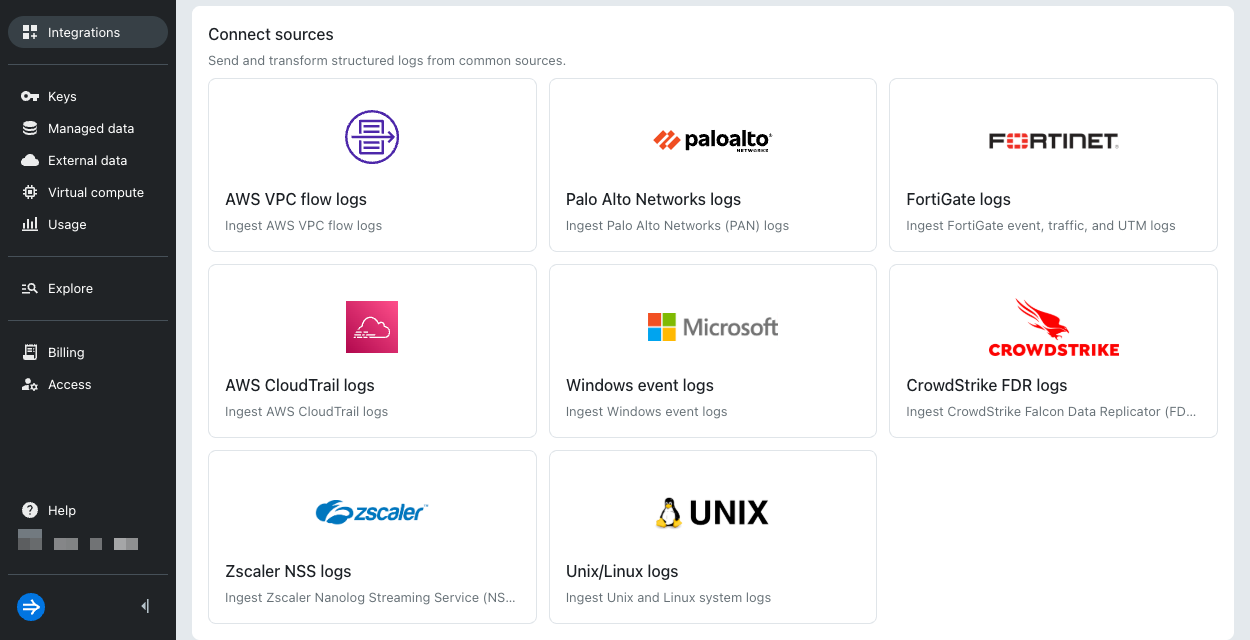Open FortiGate logs title

pyautogui.click(x=958, y=199)
